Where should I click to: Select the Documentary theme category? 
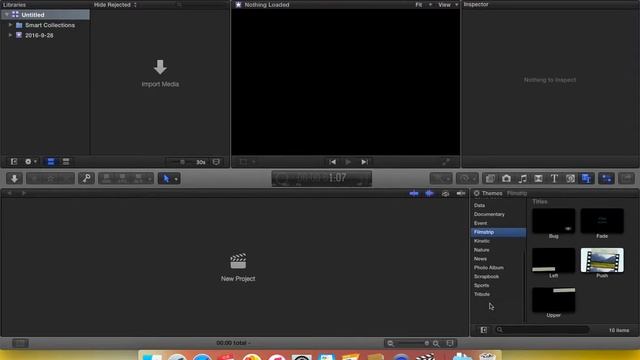[489, 214]
